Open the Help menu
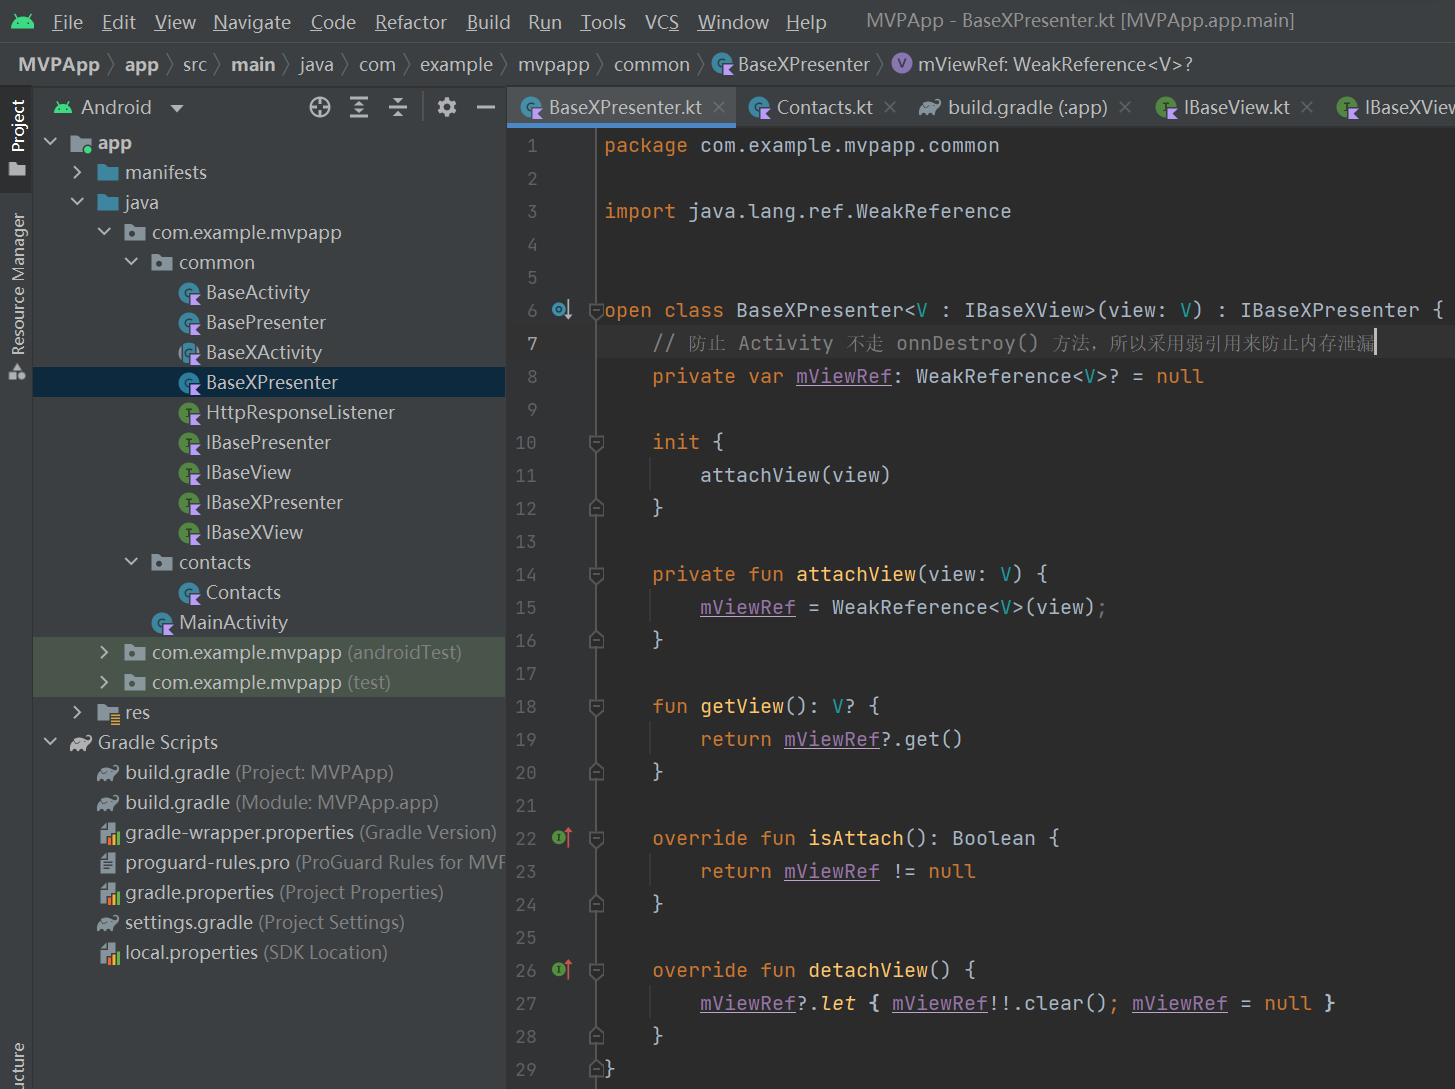This screenshot has width=1455, height=1089. 806,22
